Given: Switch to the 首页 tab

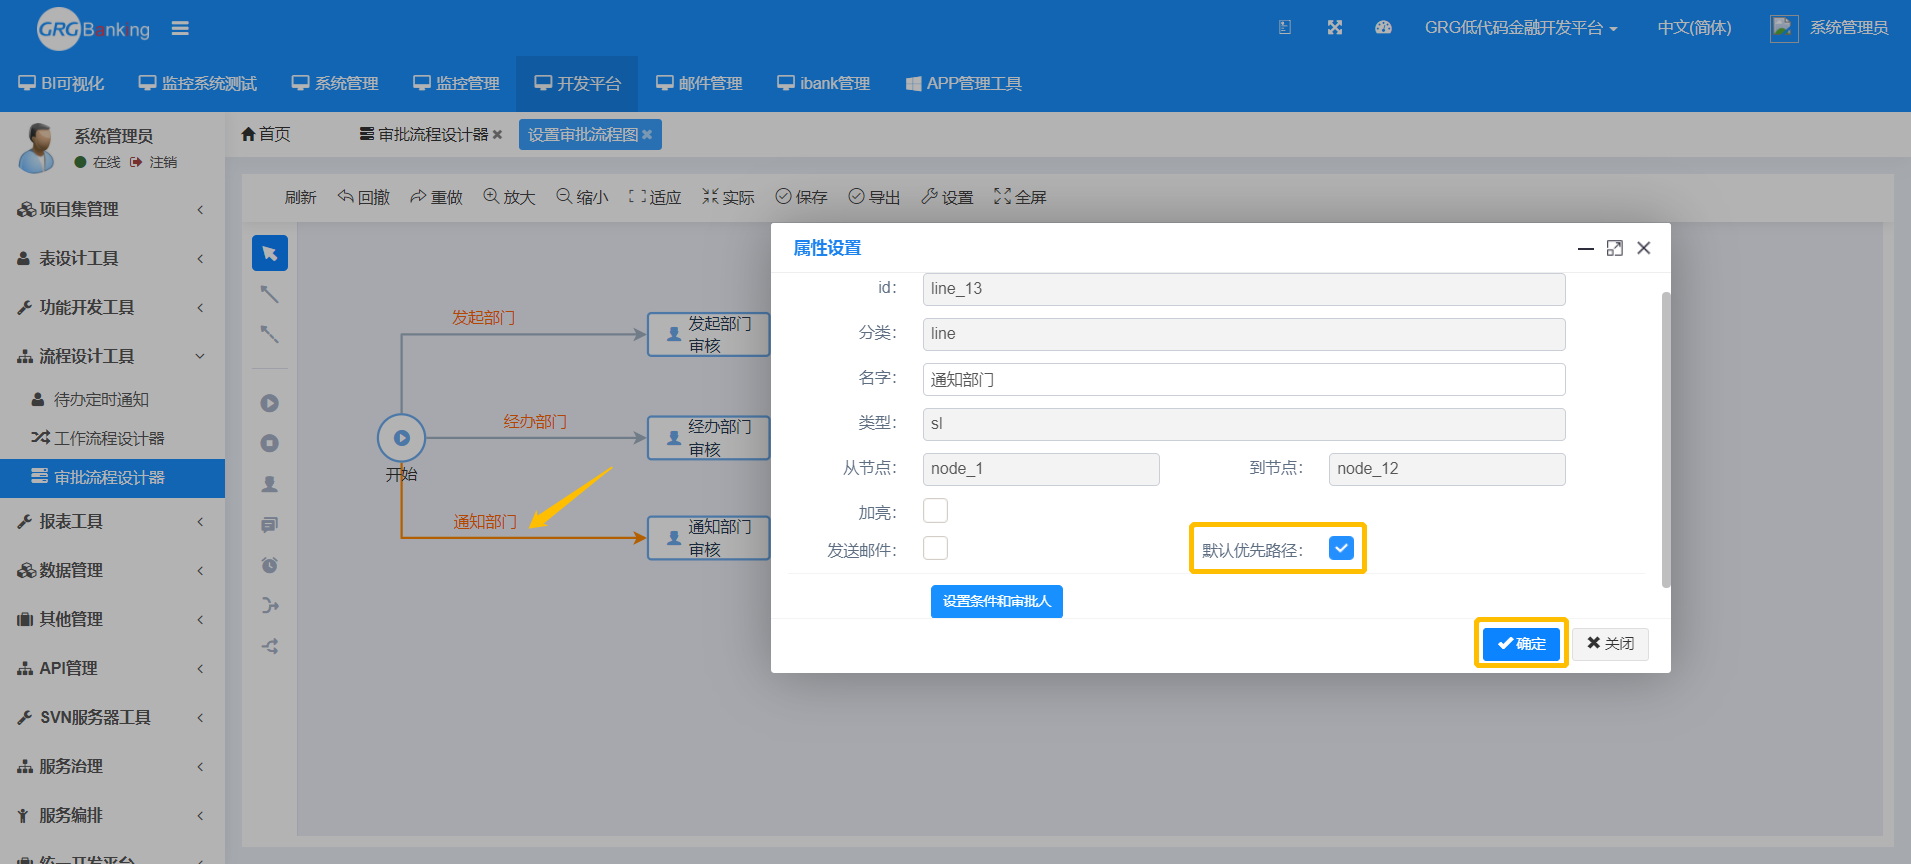Looking at the screenshot, I should tap(266, 134).
